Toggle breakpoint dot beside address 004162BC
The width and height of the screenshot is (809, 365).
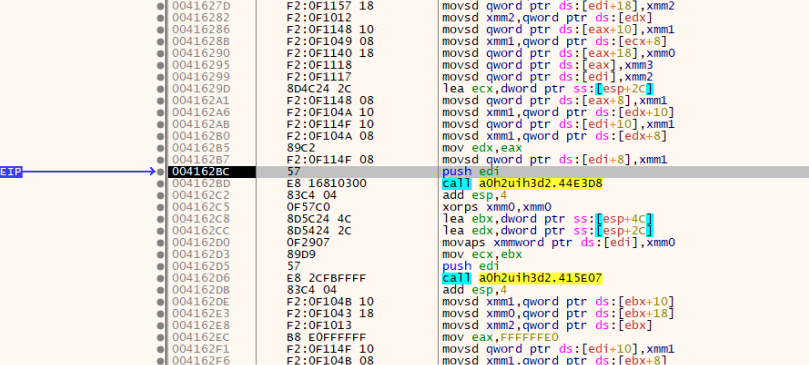pos(160,172)
